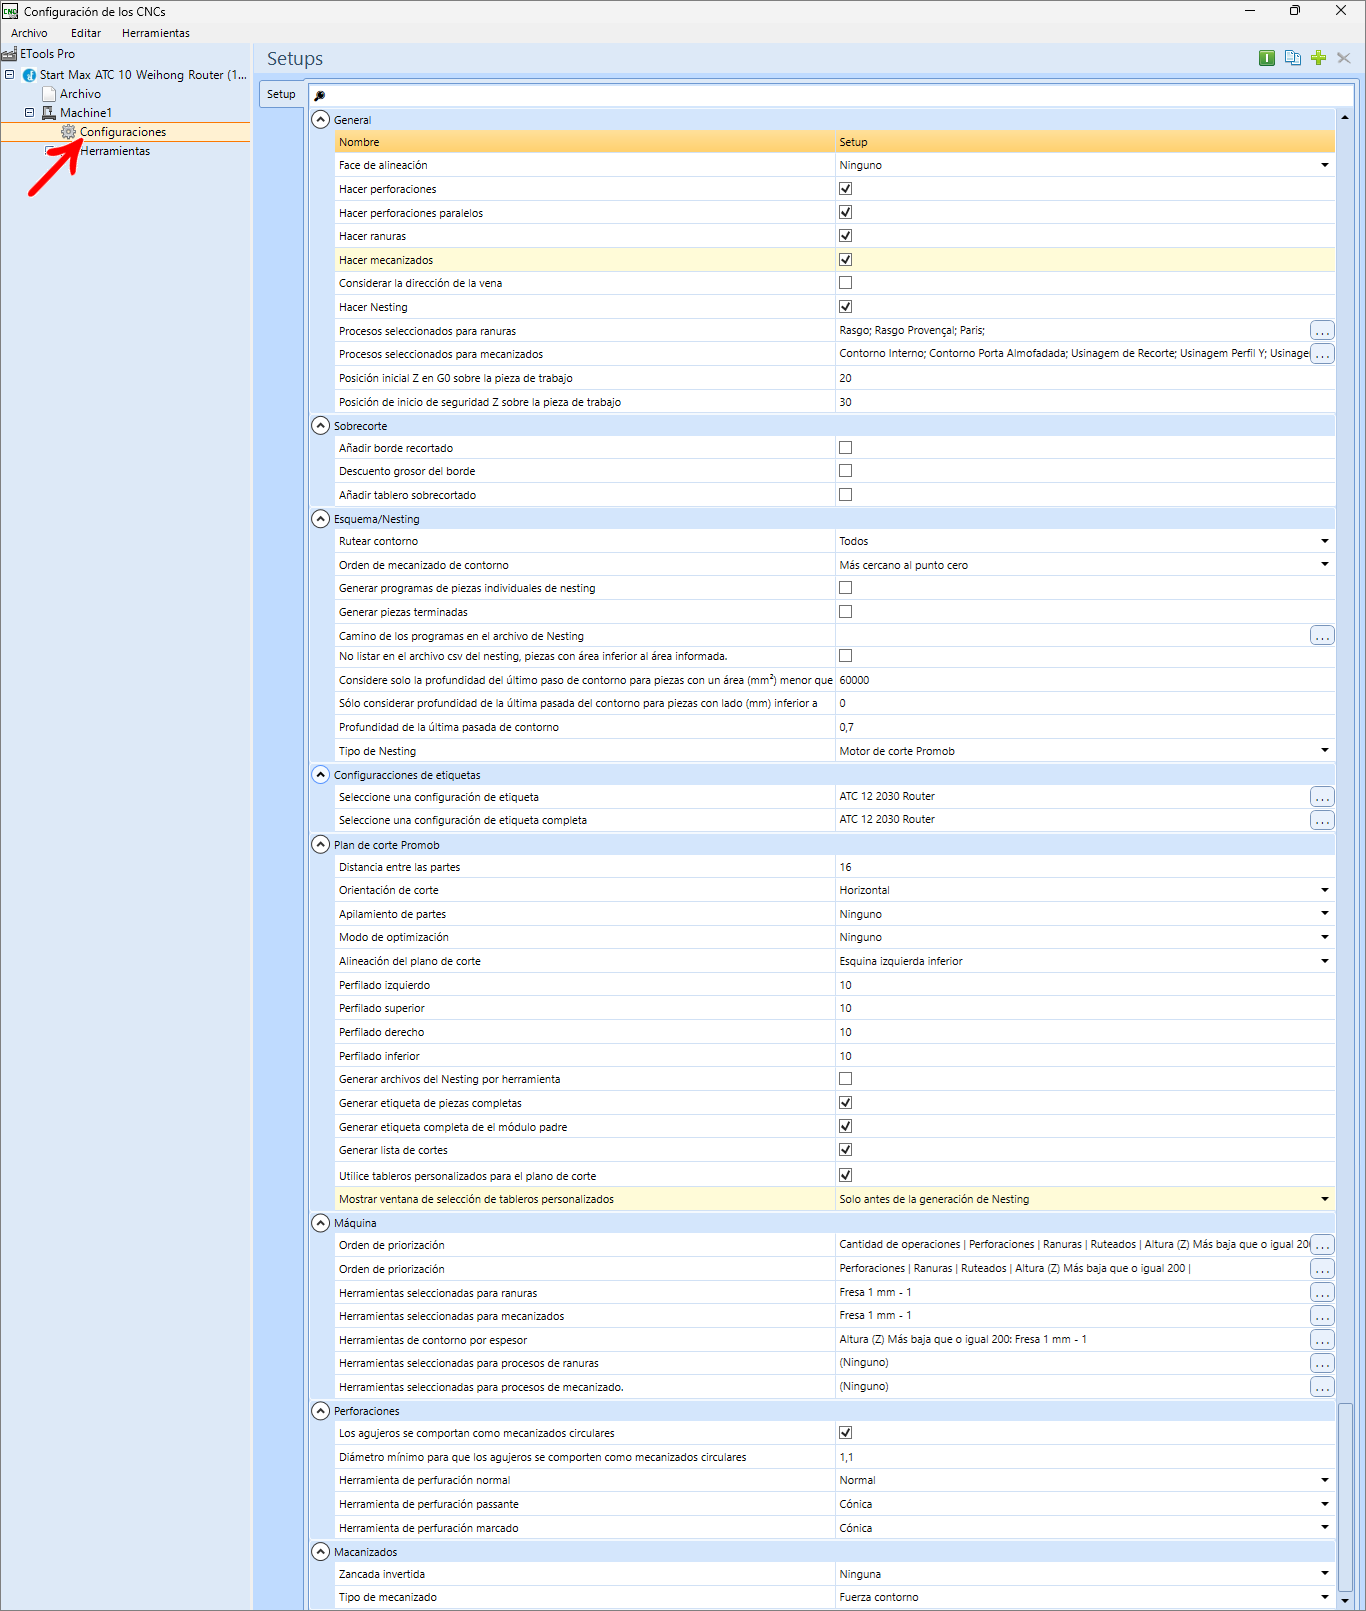Enable Añadir borde recortado checkbox
The image size is (1366, 1611).
click(x=845, y=447)
